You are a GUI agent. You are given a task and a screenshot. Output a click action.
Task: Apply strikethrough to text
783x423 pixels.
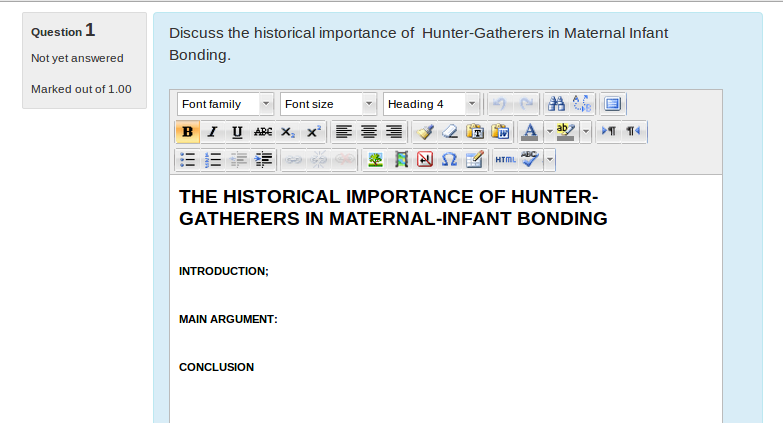[262, 132]
